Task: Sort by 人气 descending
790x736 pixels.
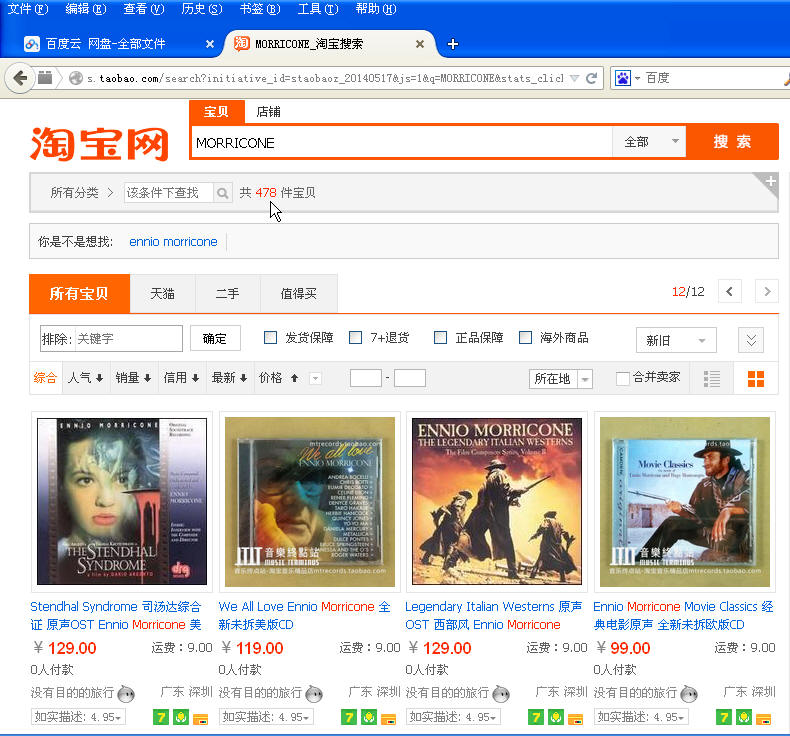Action: coord(85,378)
